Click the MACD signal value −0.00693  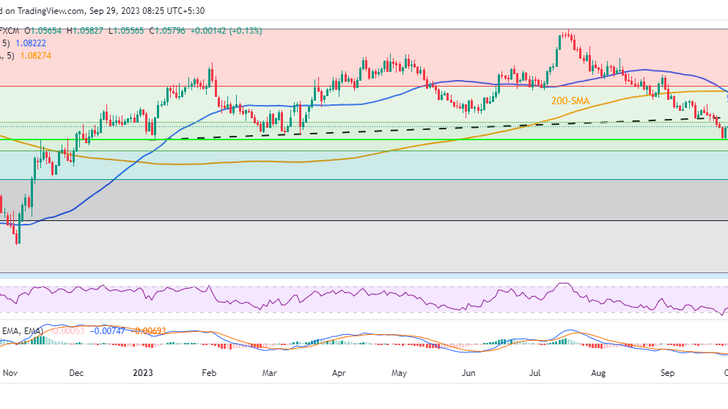[148, 331]
